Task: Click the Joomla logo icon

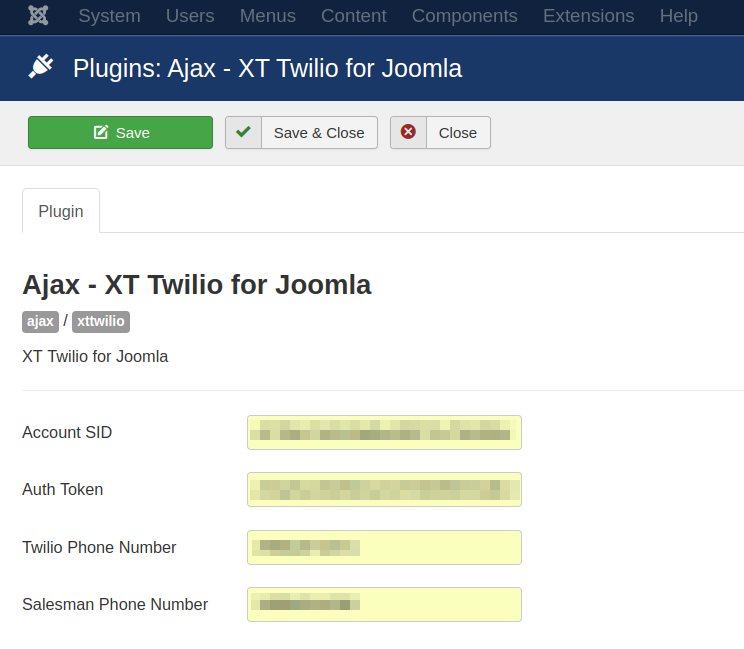Action: pyautogui.click(x=38, y=16)
